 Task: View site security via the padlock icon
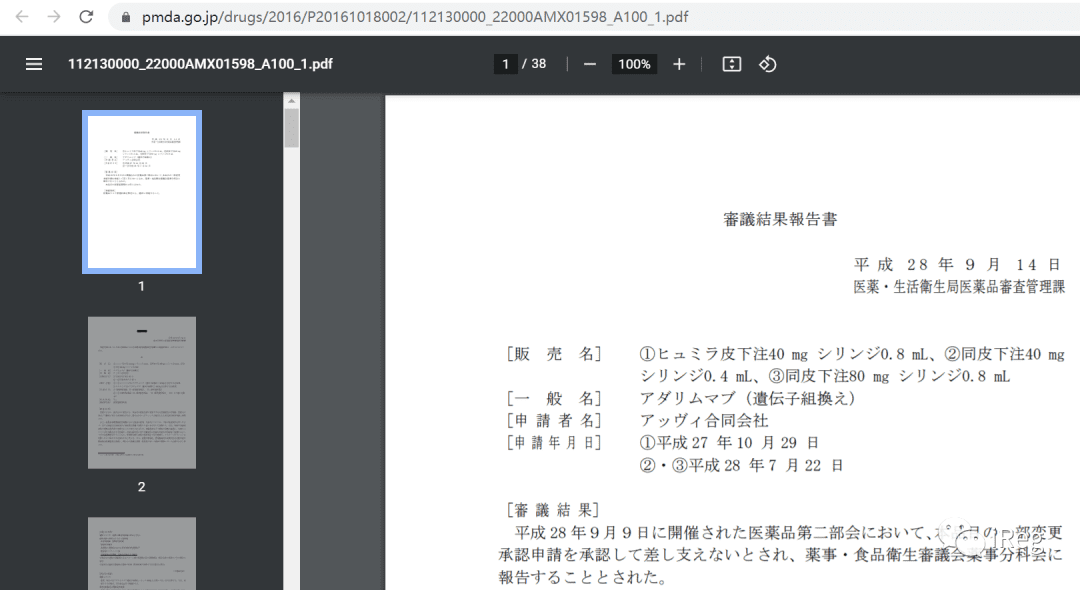click(x=126, y=17)
